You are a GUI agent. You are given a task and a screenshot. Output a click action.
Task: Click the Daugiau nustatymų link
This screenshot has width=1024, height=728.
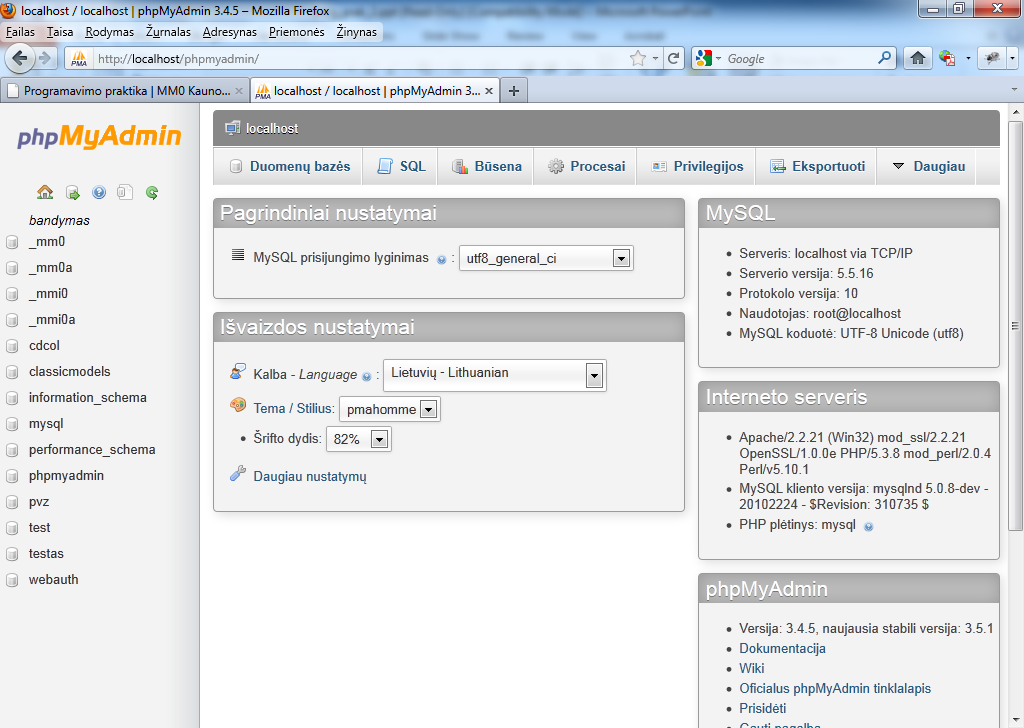click(310, 477)
